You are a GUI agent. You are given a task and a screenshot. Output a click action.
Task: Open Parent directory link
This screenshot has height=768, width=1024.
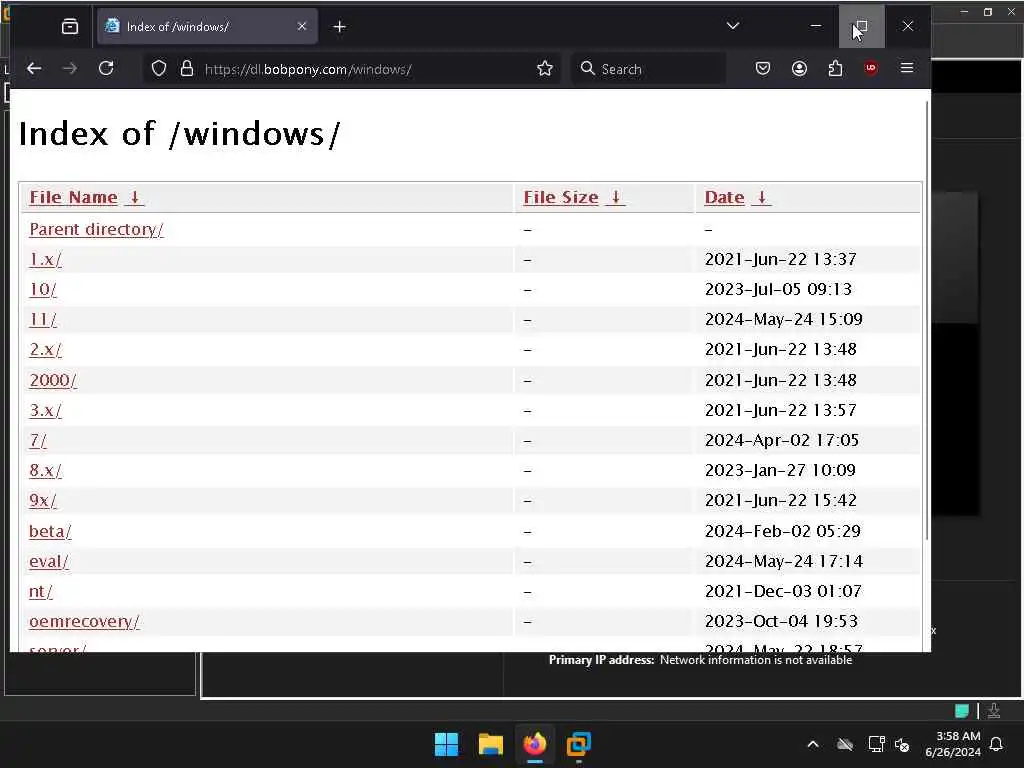pos(96,229)
